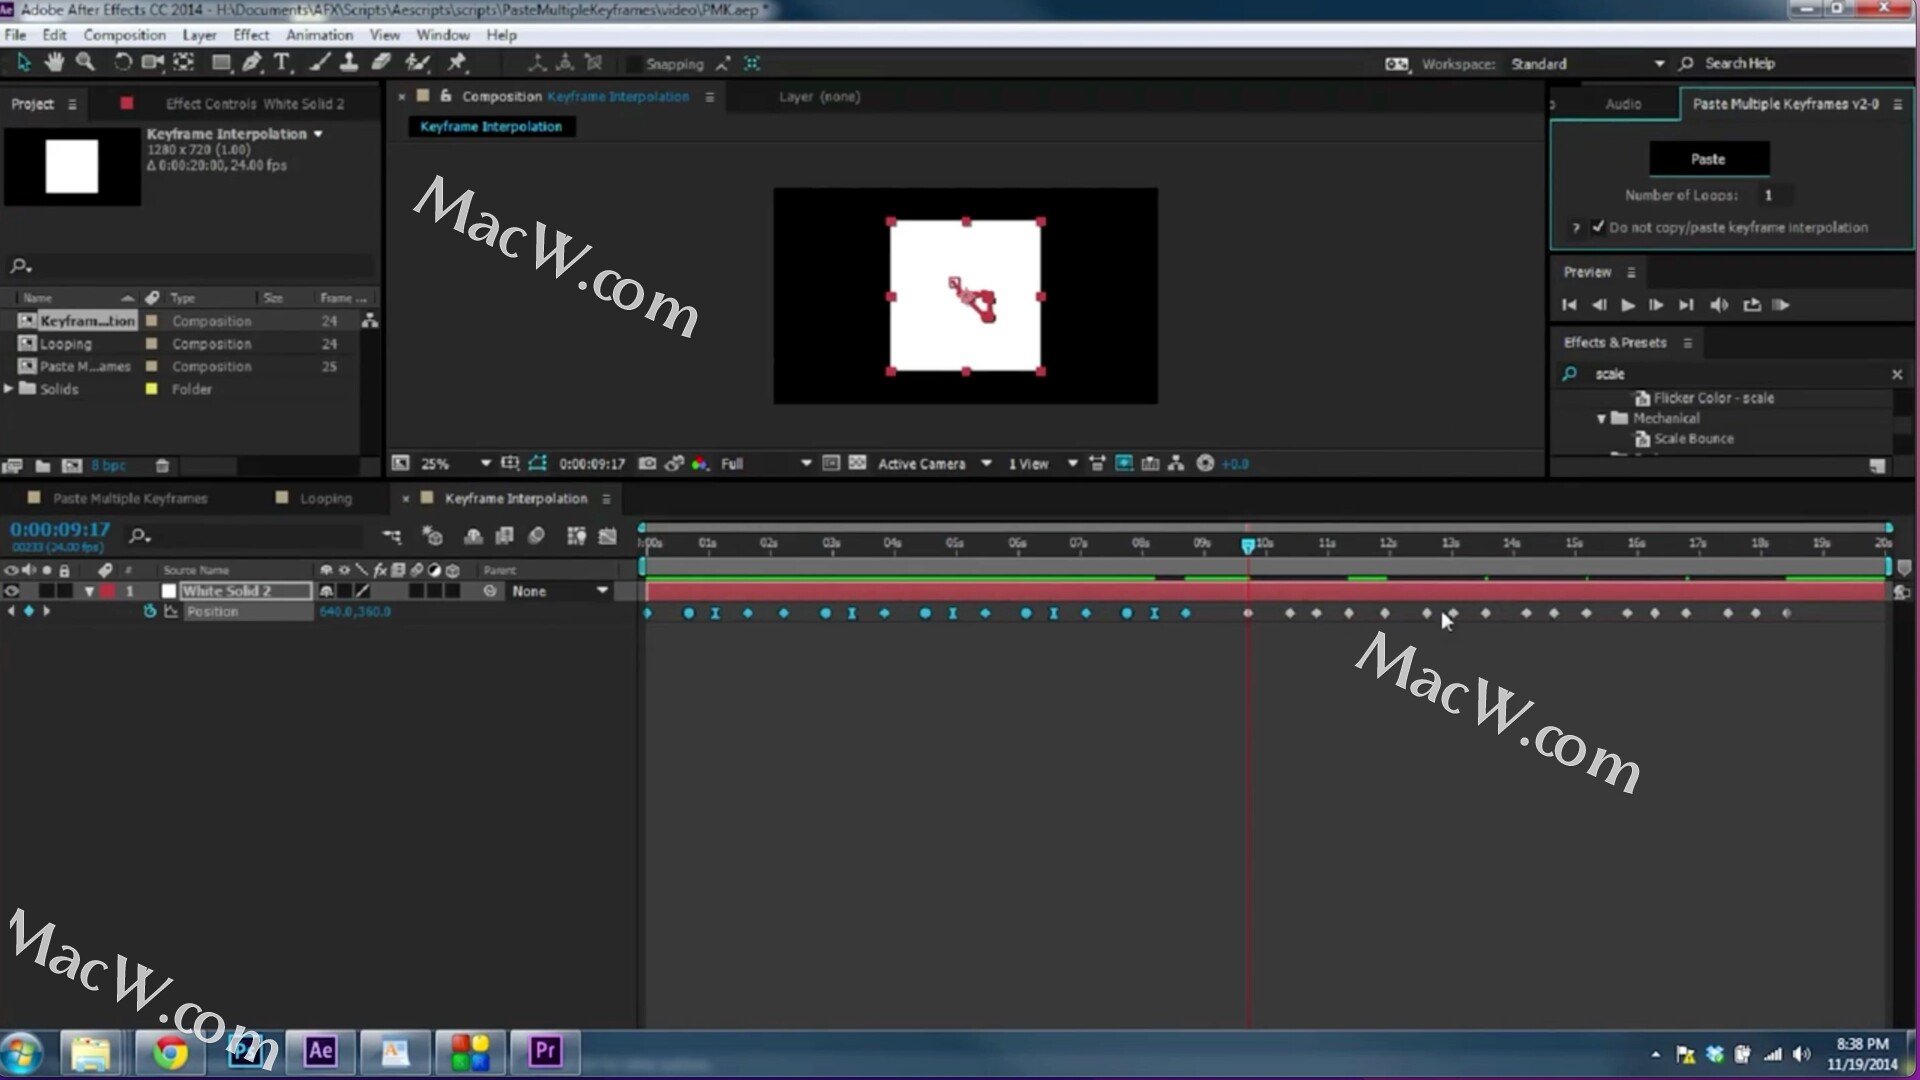Click the motion blur enable icon in timeline

coord(536,536)
